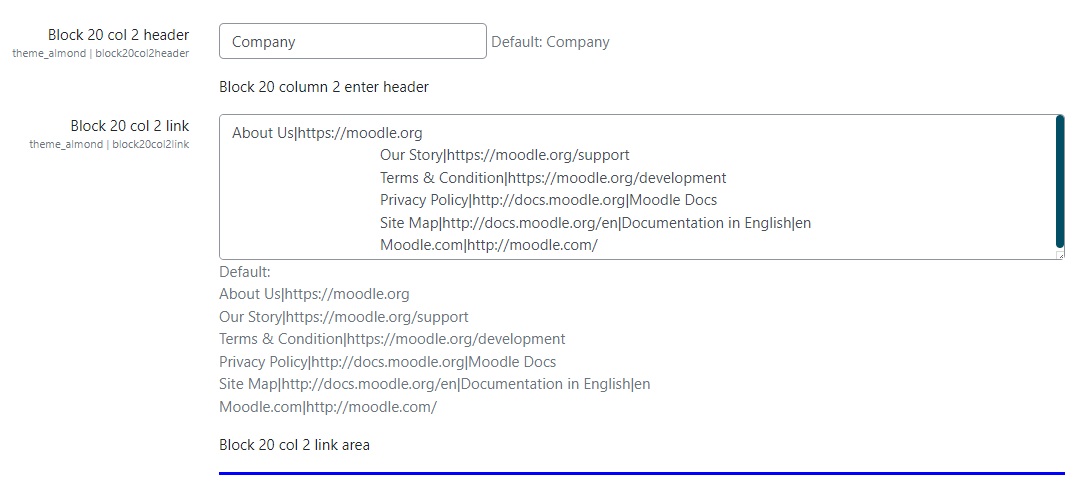Viewport: 1084px width, 482px height.
Task: Click the Block 20 col 2 header input field
Action: click(353, 41)
